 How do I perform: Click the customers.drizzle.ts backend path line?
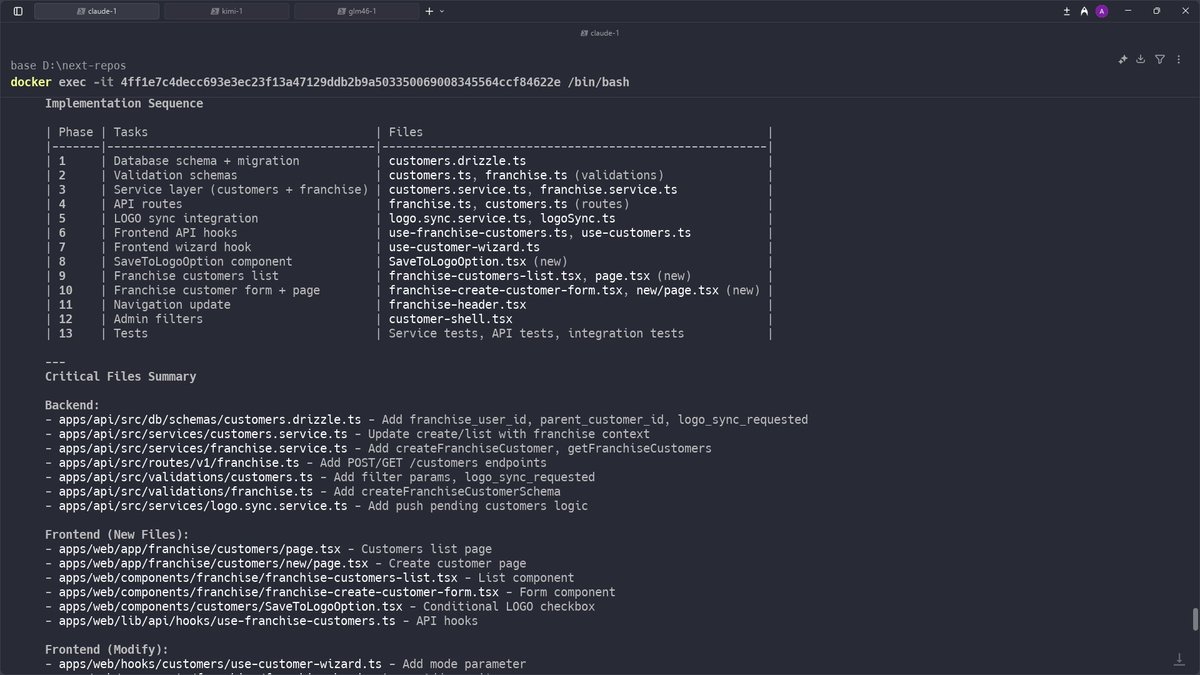(427, 420)
